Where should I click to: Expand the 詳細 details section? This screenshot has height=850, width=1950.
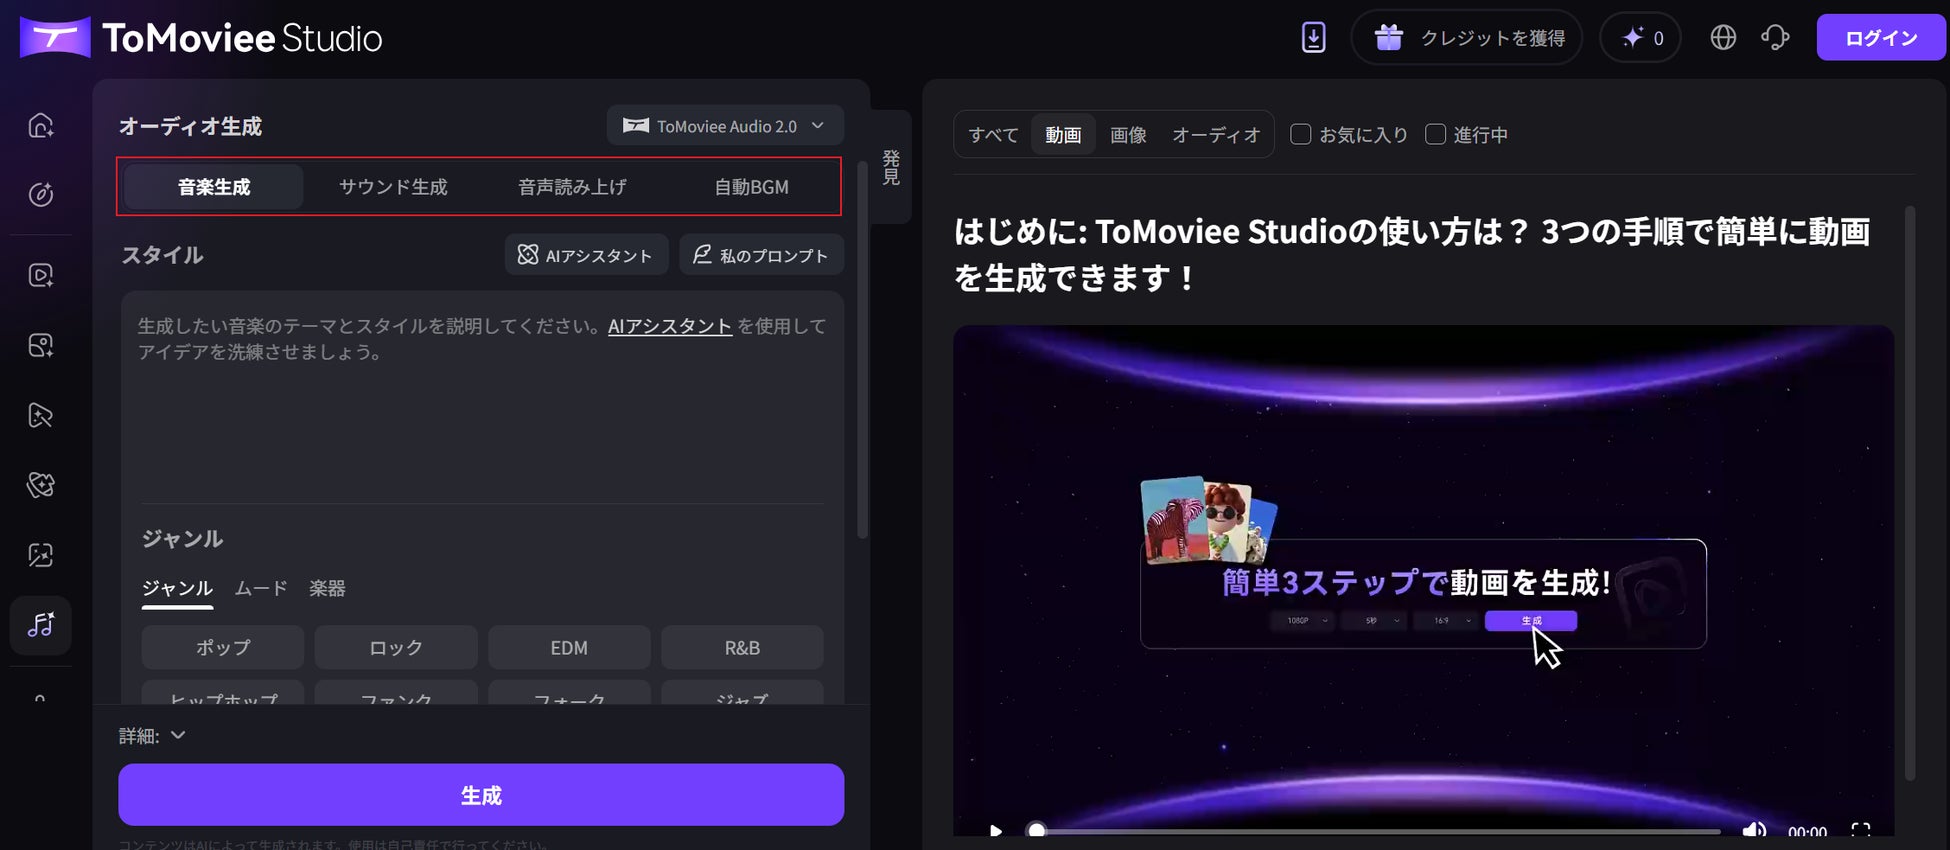pyautogui.click(x=152, y=736)
